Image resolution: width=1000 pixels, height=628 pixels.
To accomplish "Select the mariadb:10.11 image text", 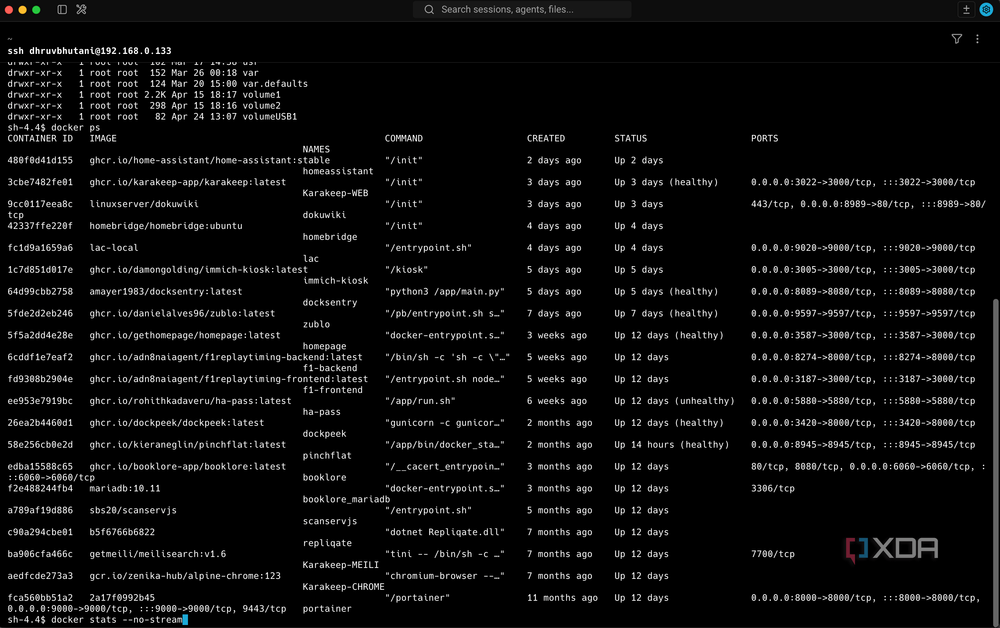I will [x=125, y=488].
